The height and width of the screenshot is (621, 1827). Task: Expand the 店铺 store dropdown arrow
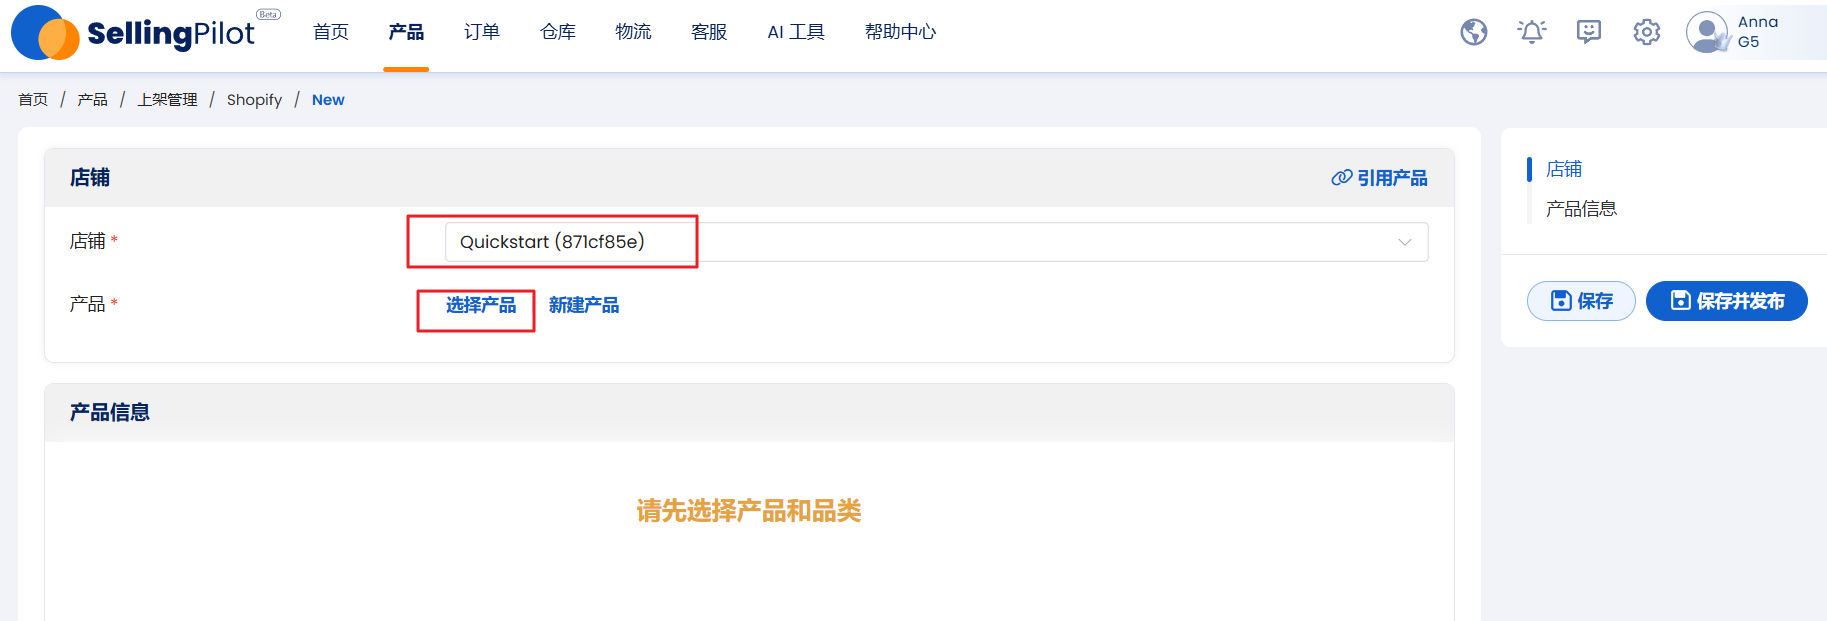pos(1404,242)
